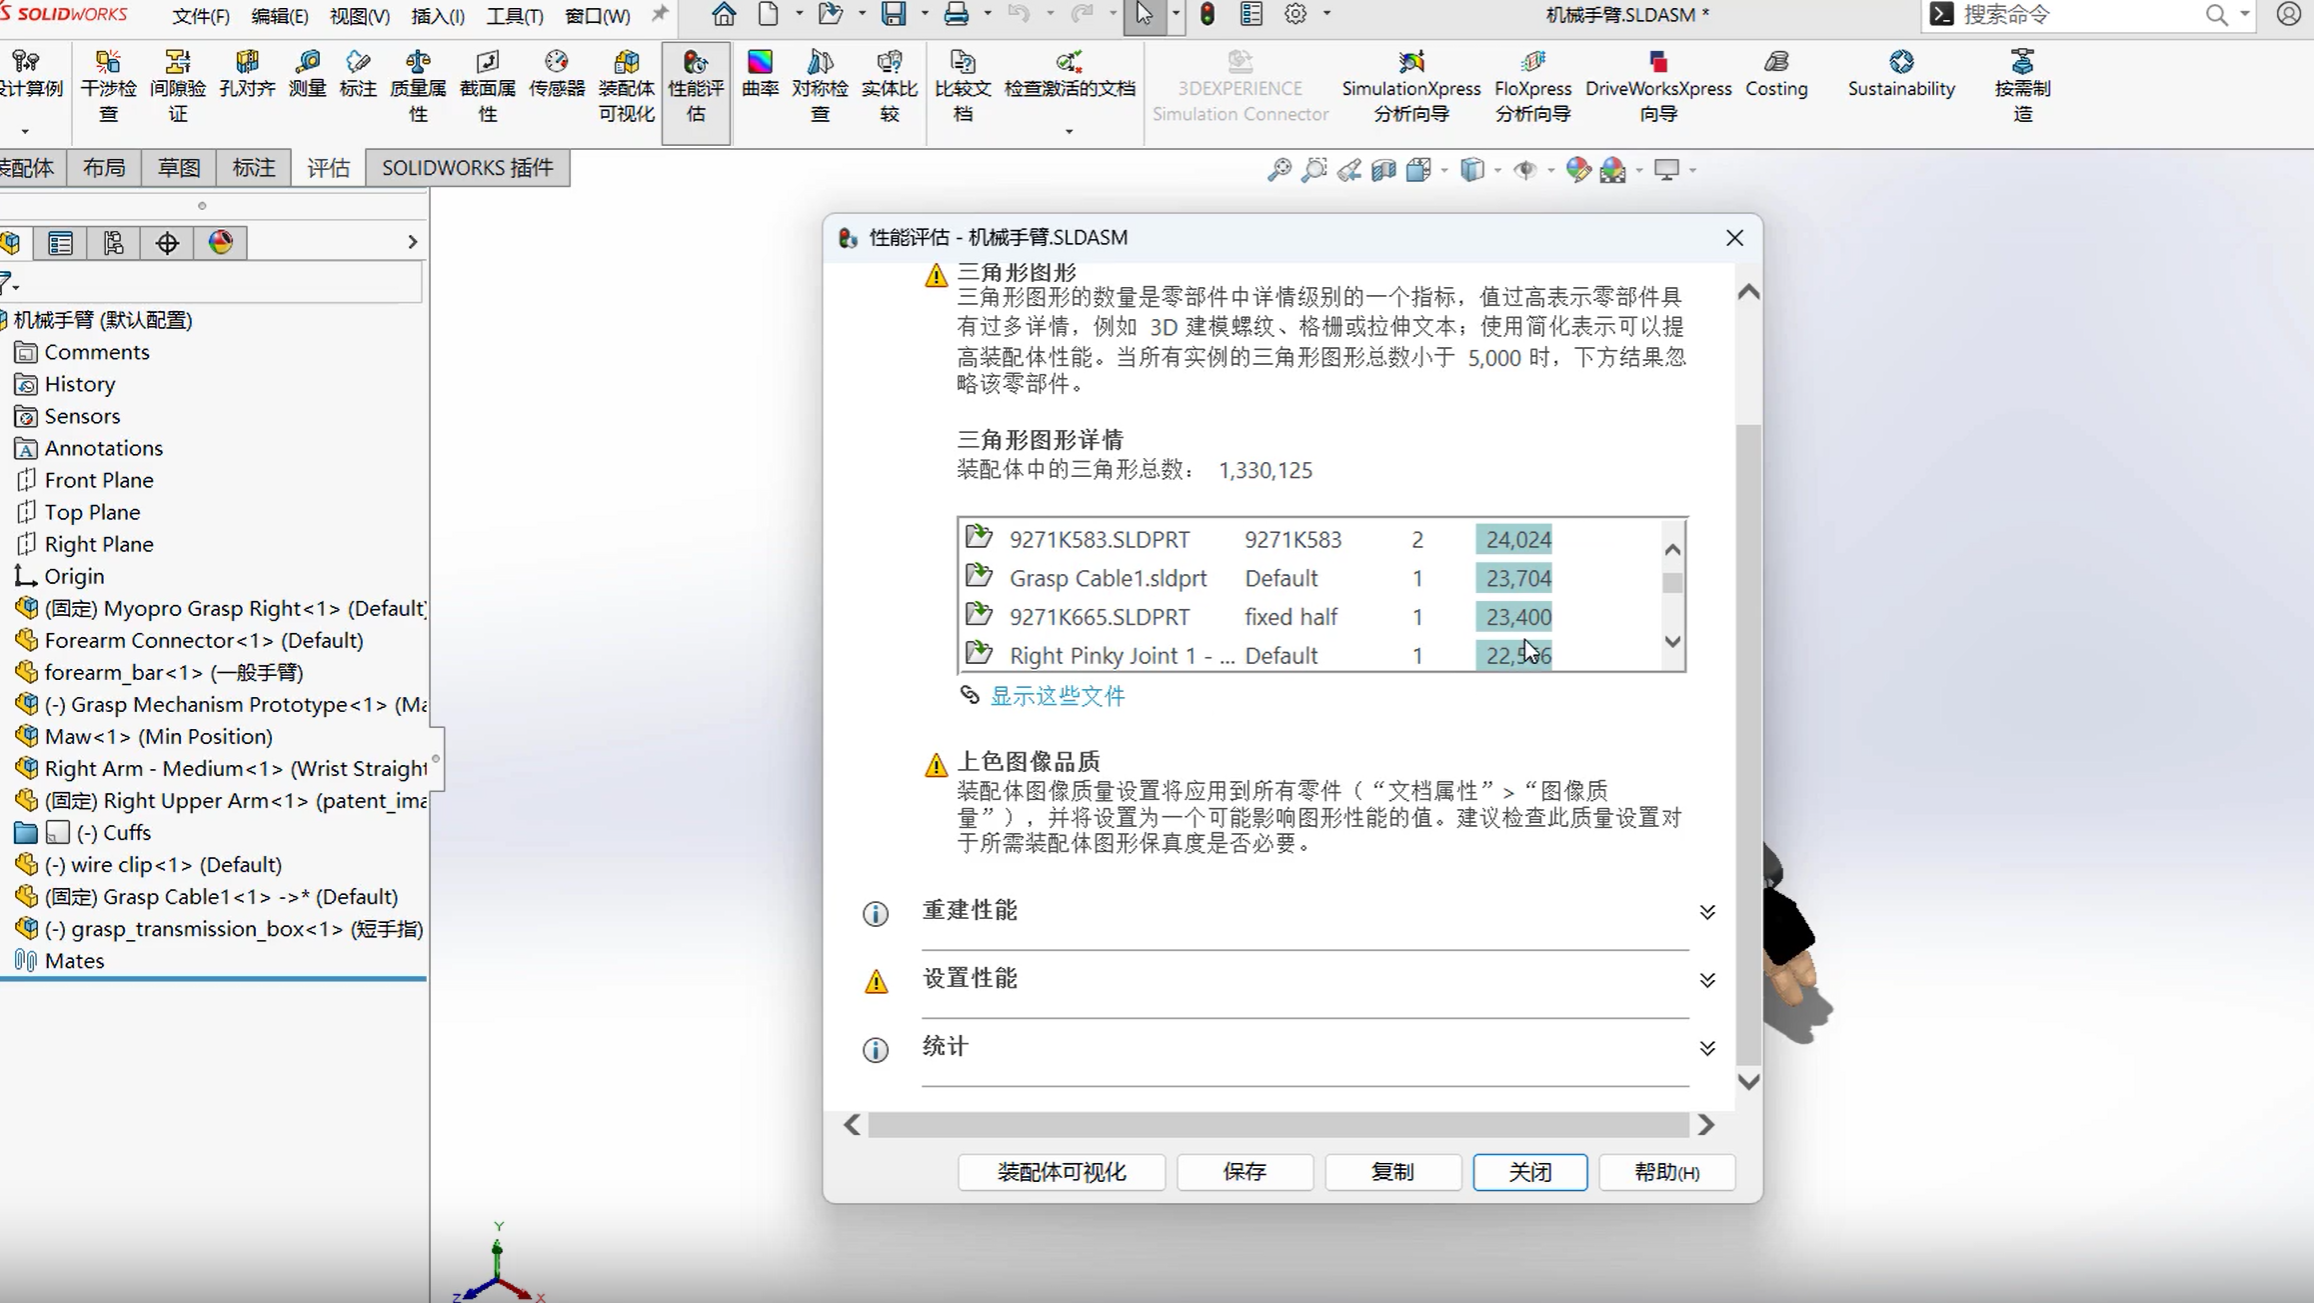Switch to the DisplayManager appearance tab
The width and height of the screenshot is (2314, 1303).
point(221,242)
